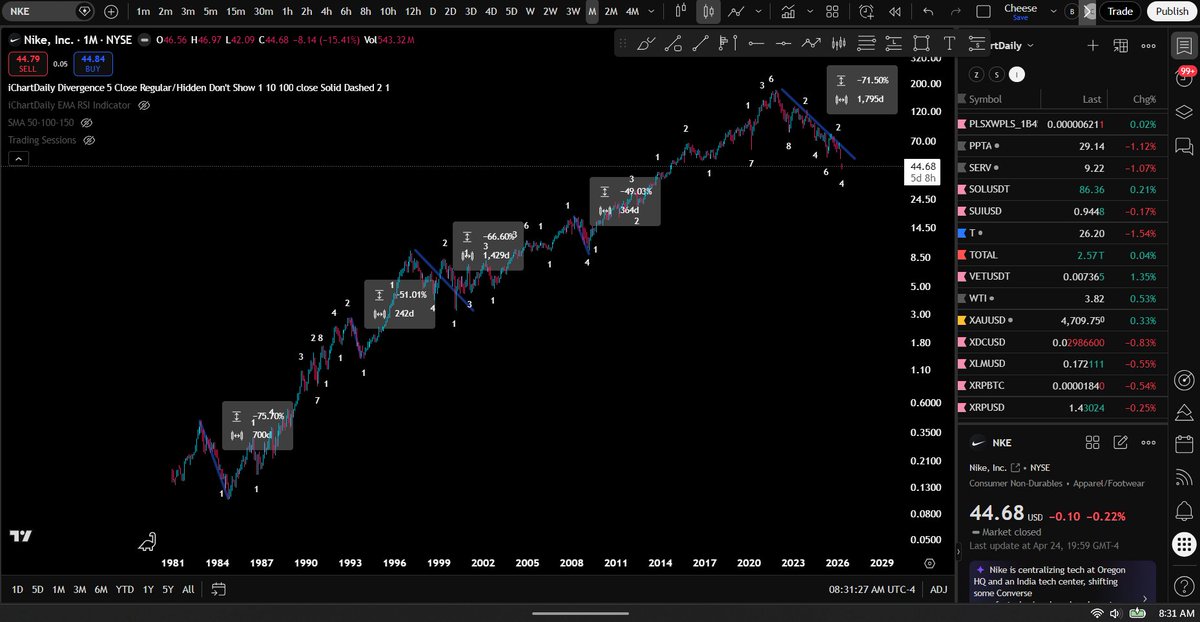The height and width of the screenshot is (622, 1200).
Task: Select the zigzag path drawing tool
Action: click(811, 43)
